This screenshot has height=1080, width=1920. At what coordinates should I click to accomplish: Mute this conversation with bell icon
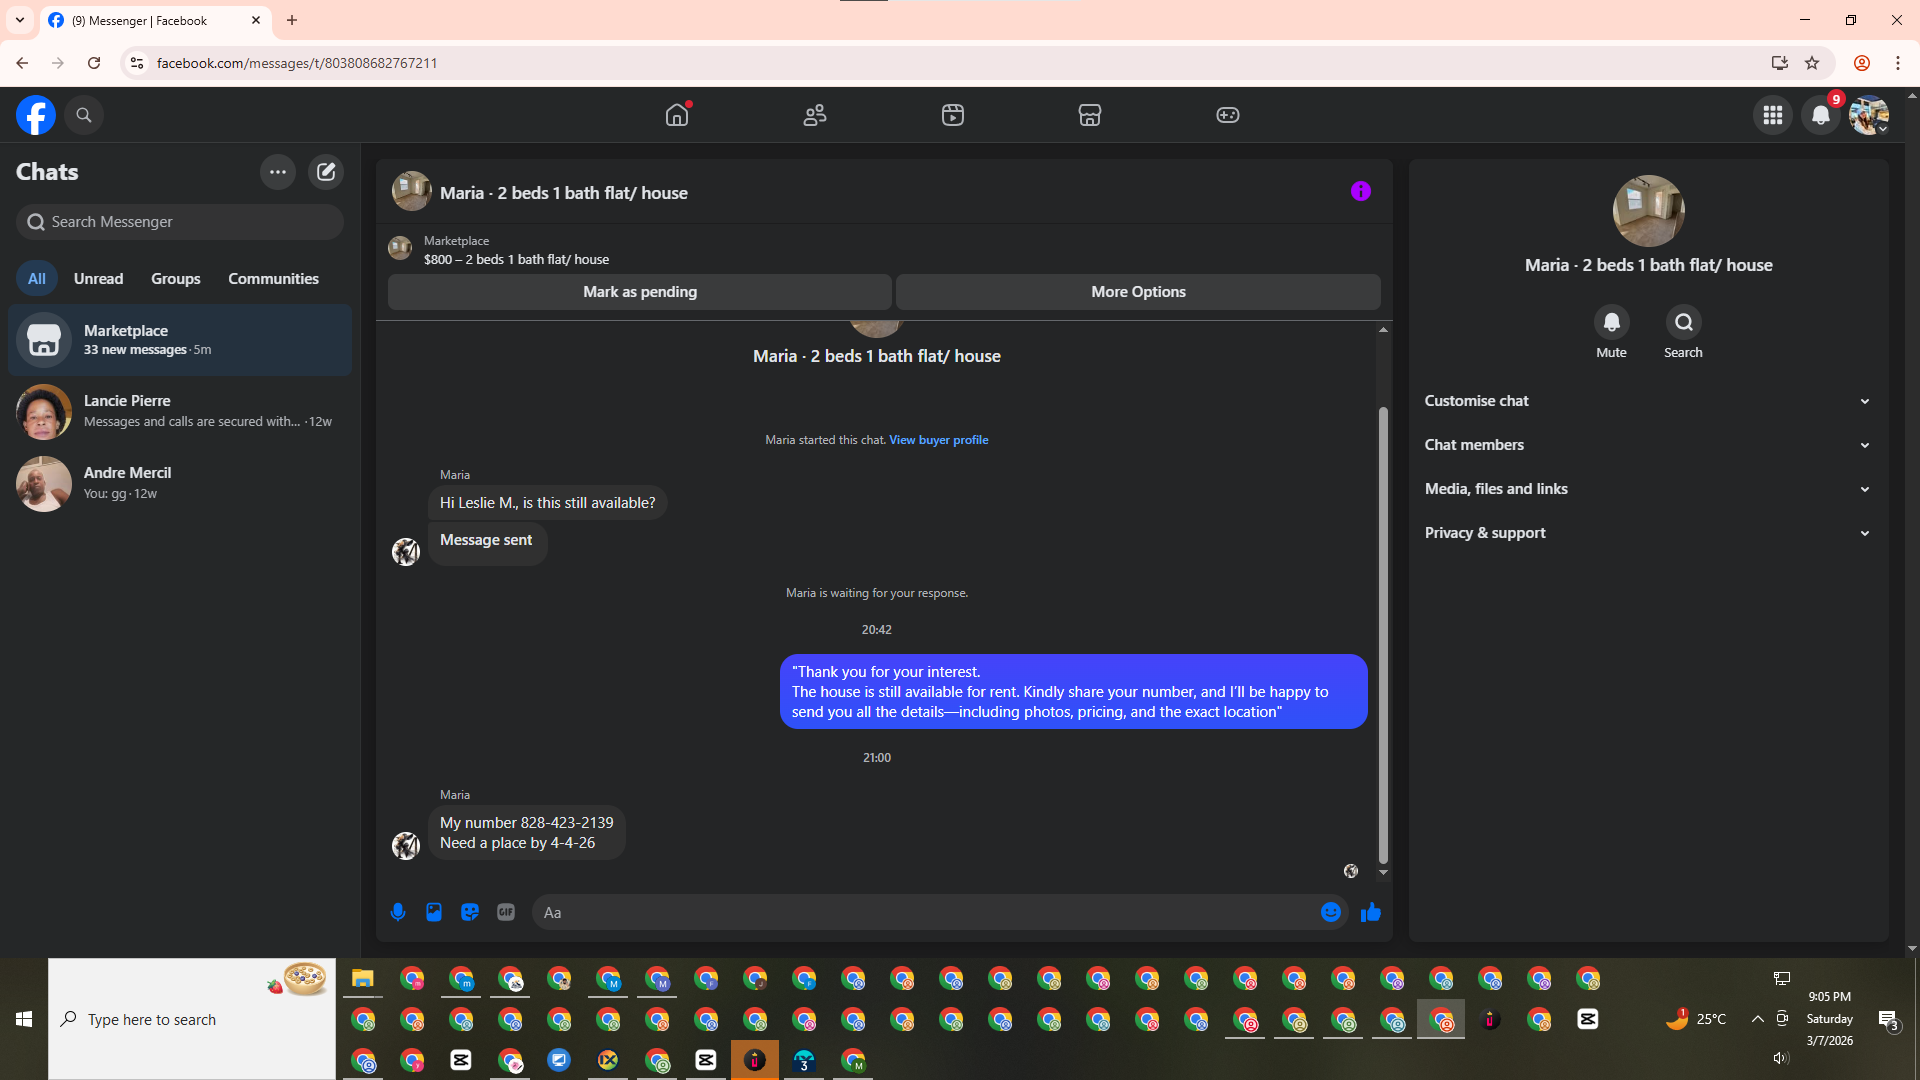1611,322
